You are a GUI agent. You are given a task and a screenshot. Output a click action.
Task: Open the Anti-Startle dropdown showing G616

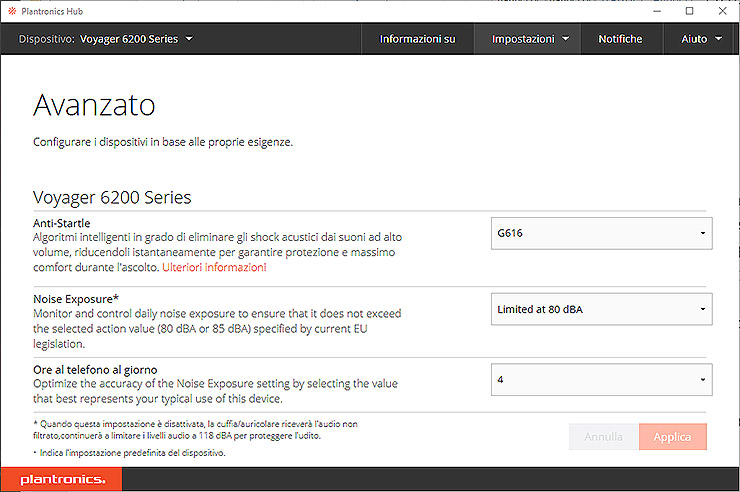tap(601, 233)
